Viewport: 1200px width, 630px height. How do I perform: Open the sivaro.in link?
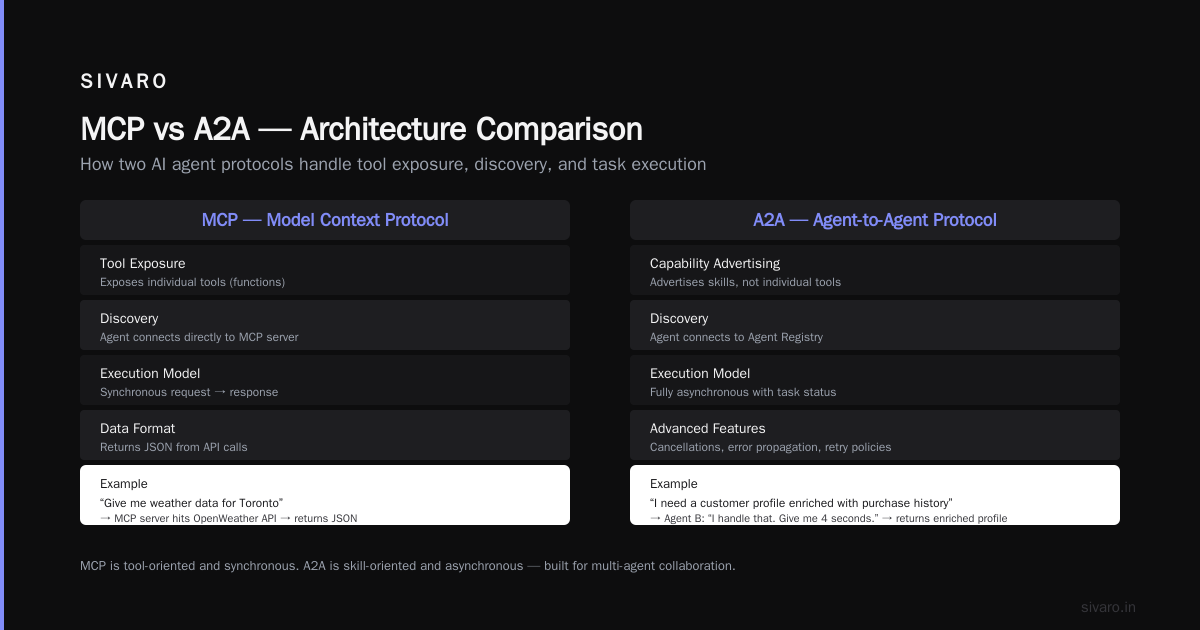coord(1108,607)
